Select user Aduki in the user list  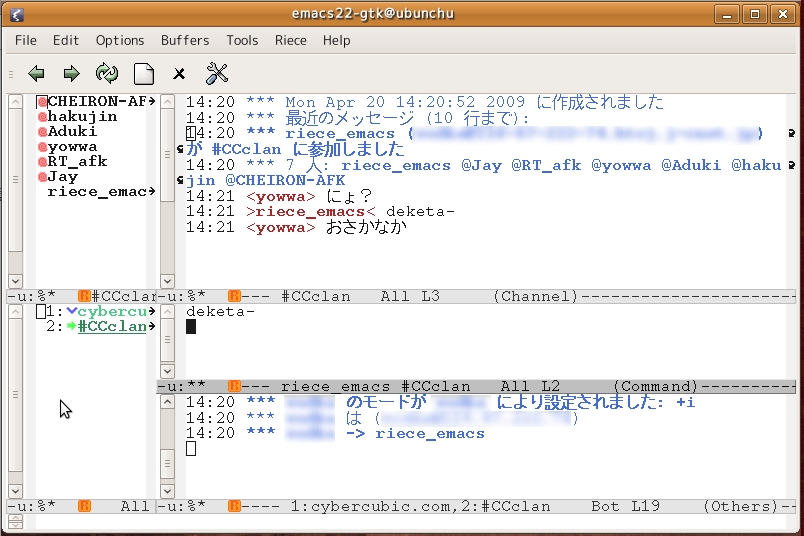(x=72, y=131)
